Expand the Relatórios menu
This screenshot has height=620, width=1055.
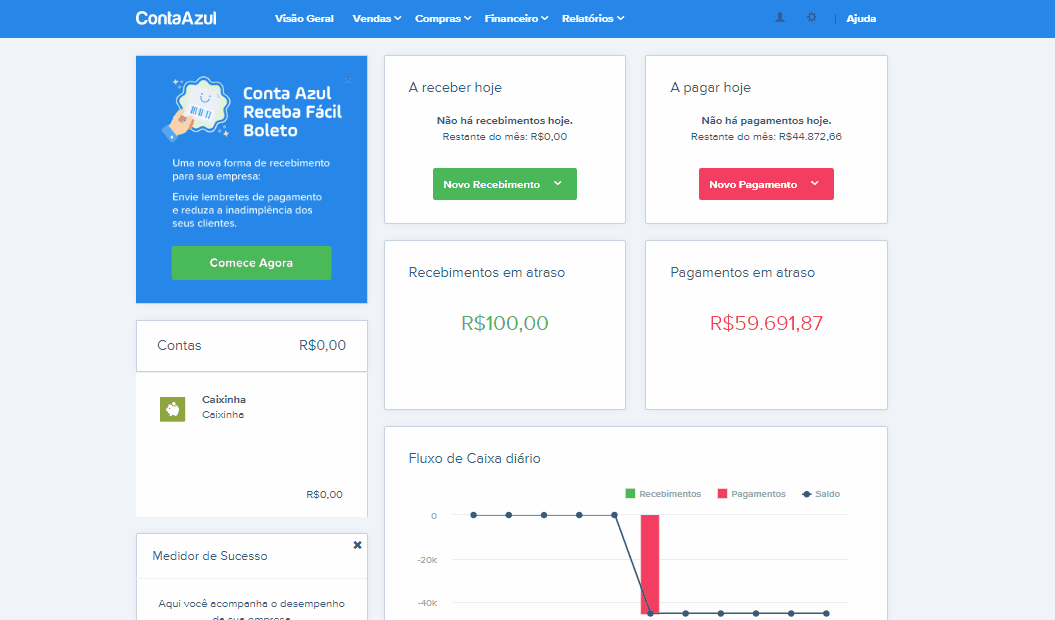pos(593,18)
